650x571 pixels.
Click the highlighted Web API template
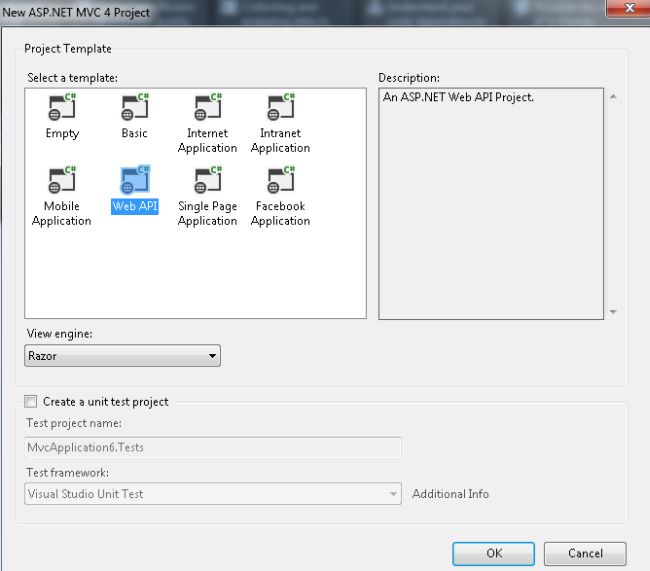click(x=135, y=190)
